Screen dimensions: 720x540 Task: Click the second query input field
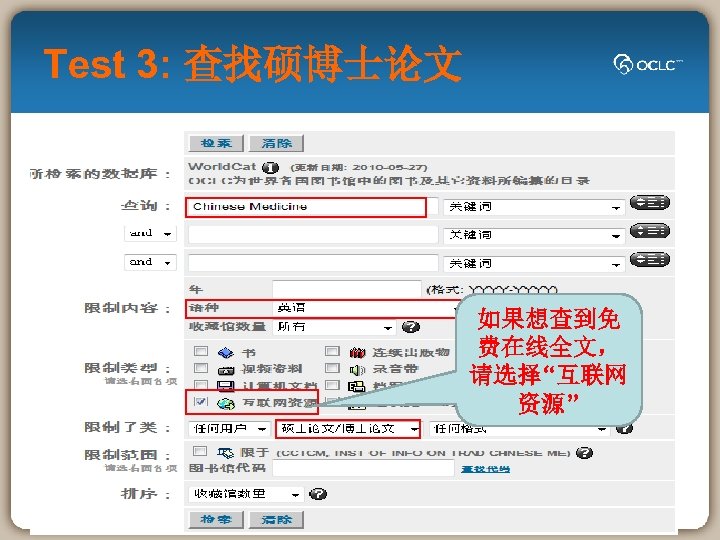coord(313,235)
